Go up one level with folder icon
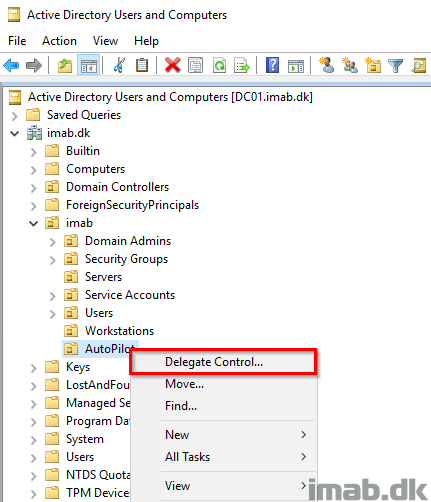Image resolution: width=431 pixels, height=502 pixels. click(x=65, y=65)
